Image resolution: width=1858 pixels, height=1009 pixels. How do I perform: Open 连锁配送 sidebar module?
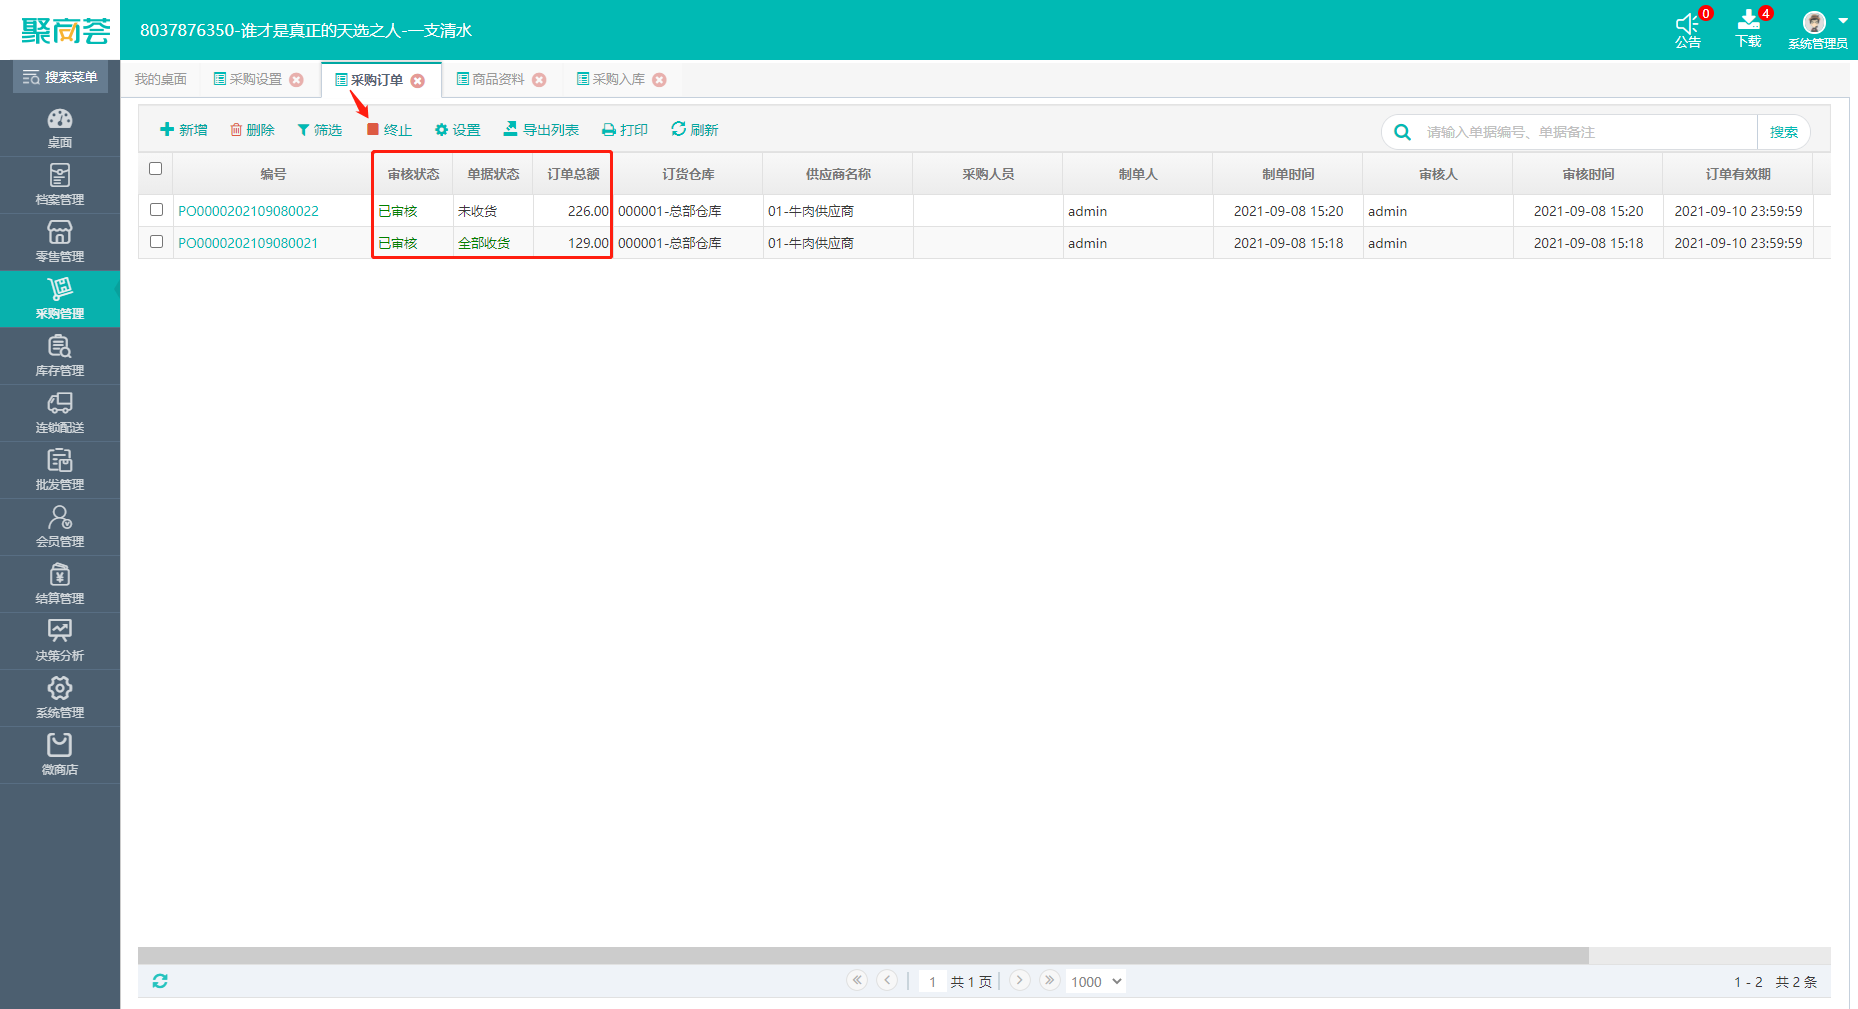pos(60,413)
